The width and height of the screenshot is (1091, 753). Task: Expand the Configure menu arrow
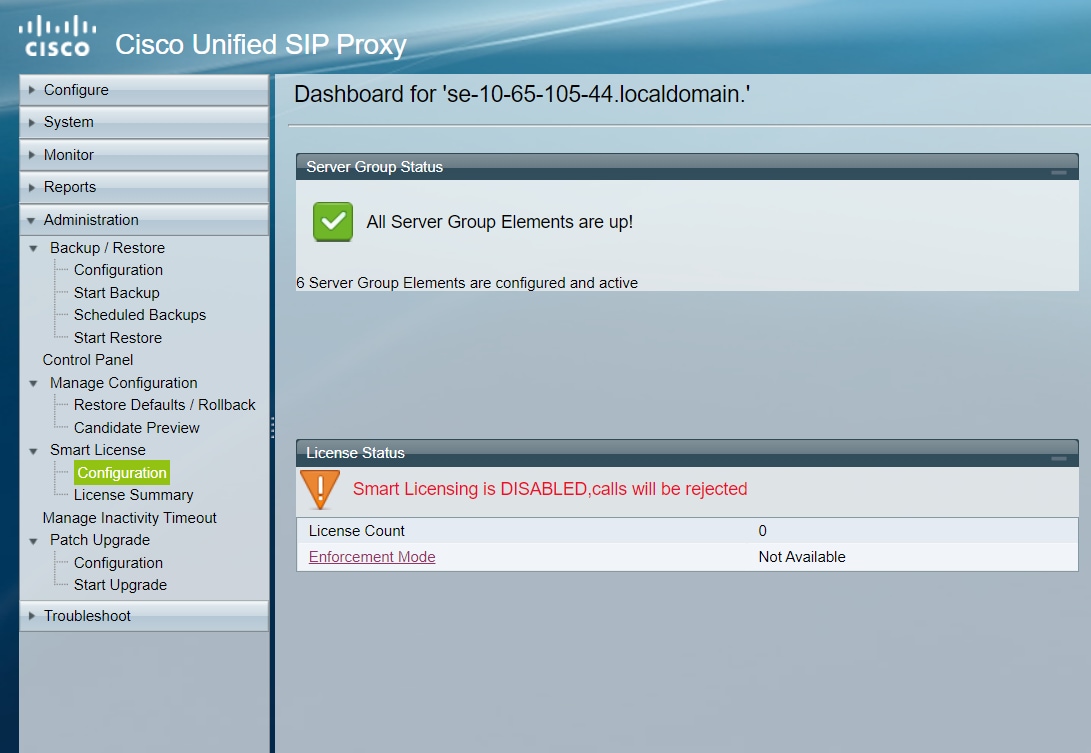(31, 90)
